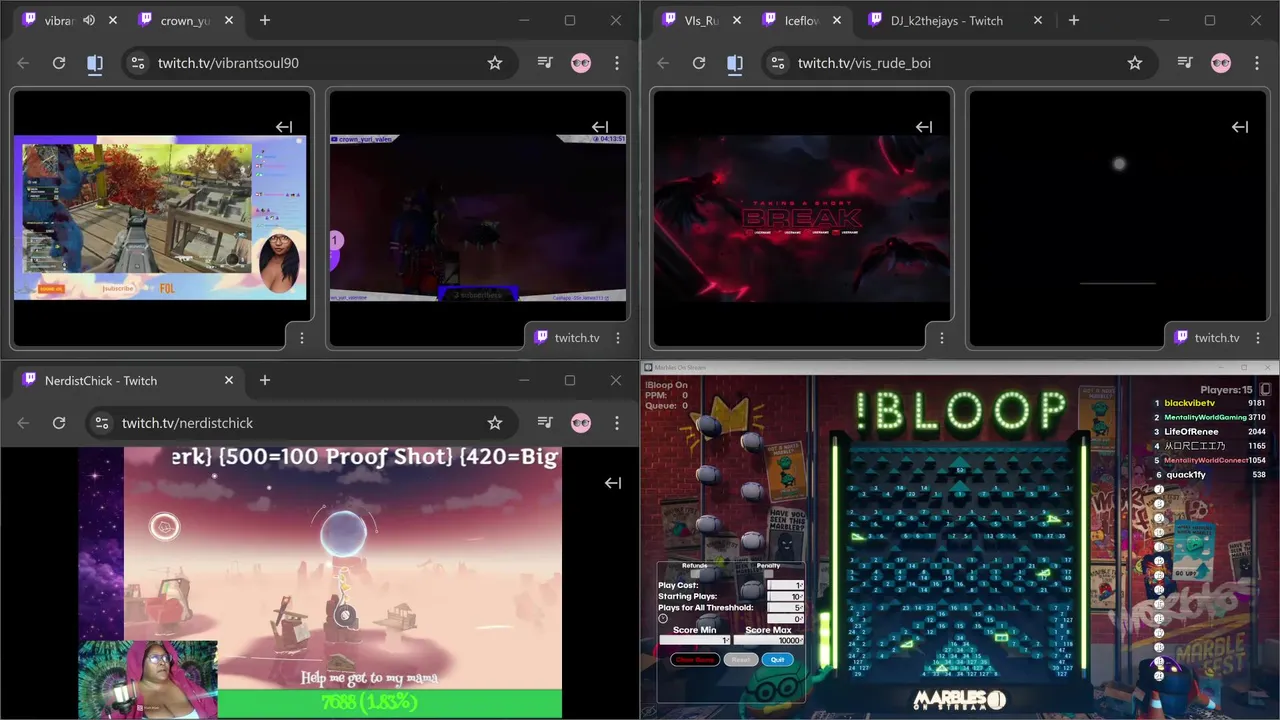1280x720 pixels.
Task: Open profile avatar in vis_rude_boi window
Action: [1221, 63]
